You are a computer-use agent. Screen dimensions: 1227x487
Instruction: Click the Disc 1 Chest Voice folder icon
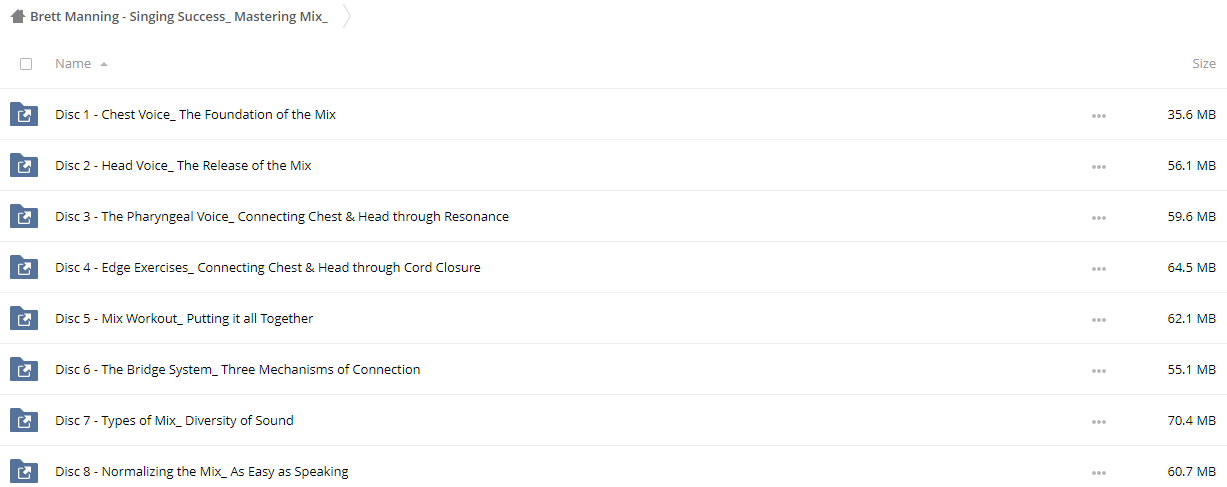coord(24,114)
